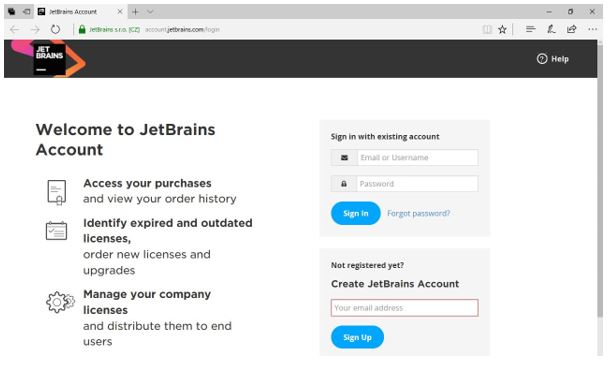
Task: Click the blue Sign In button
Action: 356,213
